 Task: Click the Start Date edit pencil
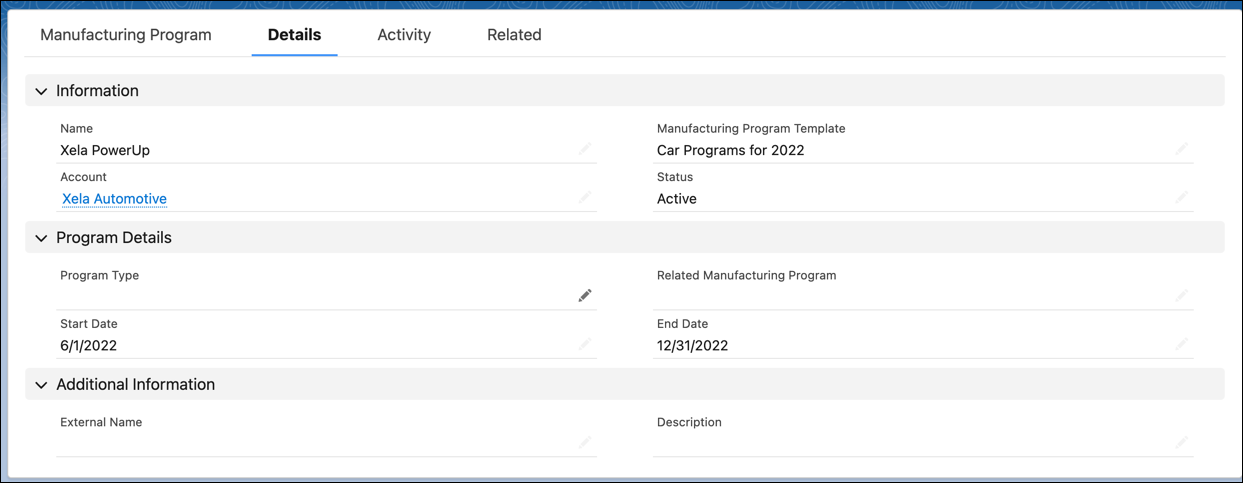[585, 344]
